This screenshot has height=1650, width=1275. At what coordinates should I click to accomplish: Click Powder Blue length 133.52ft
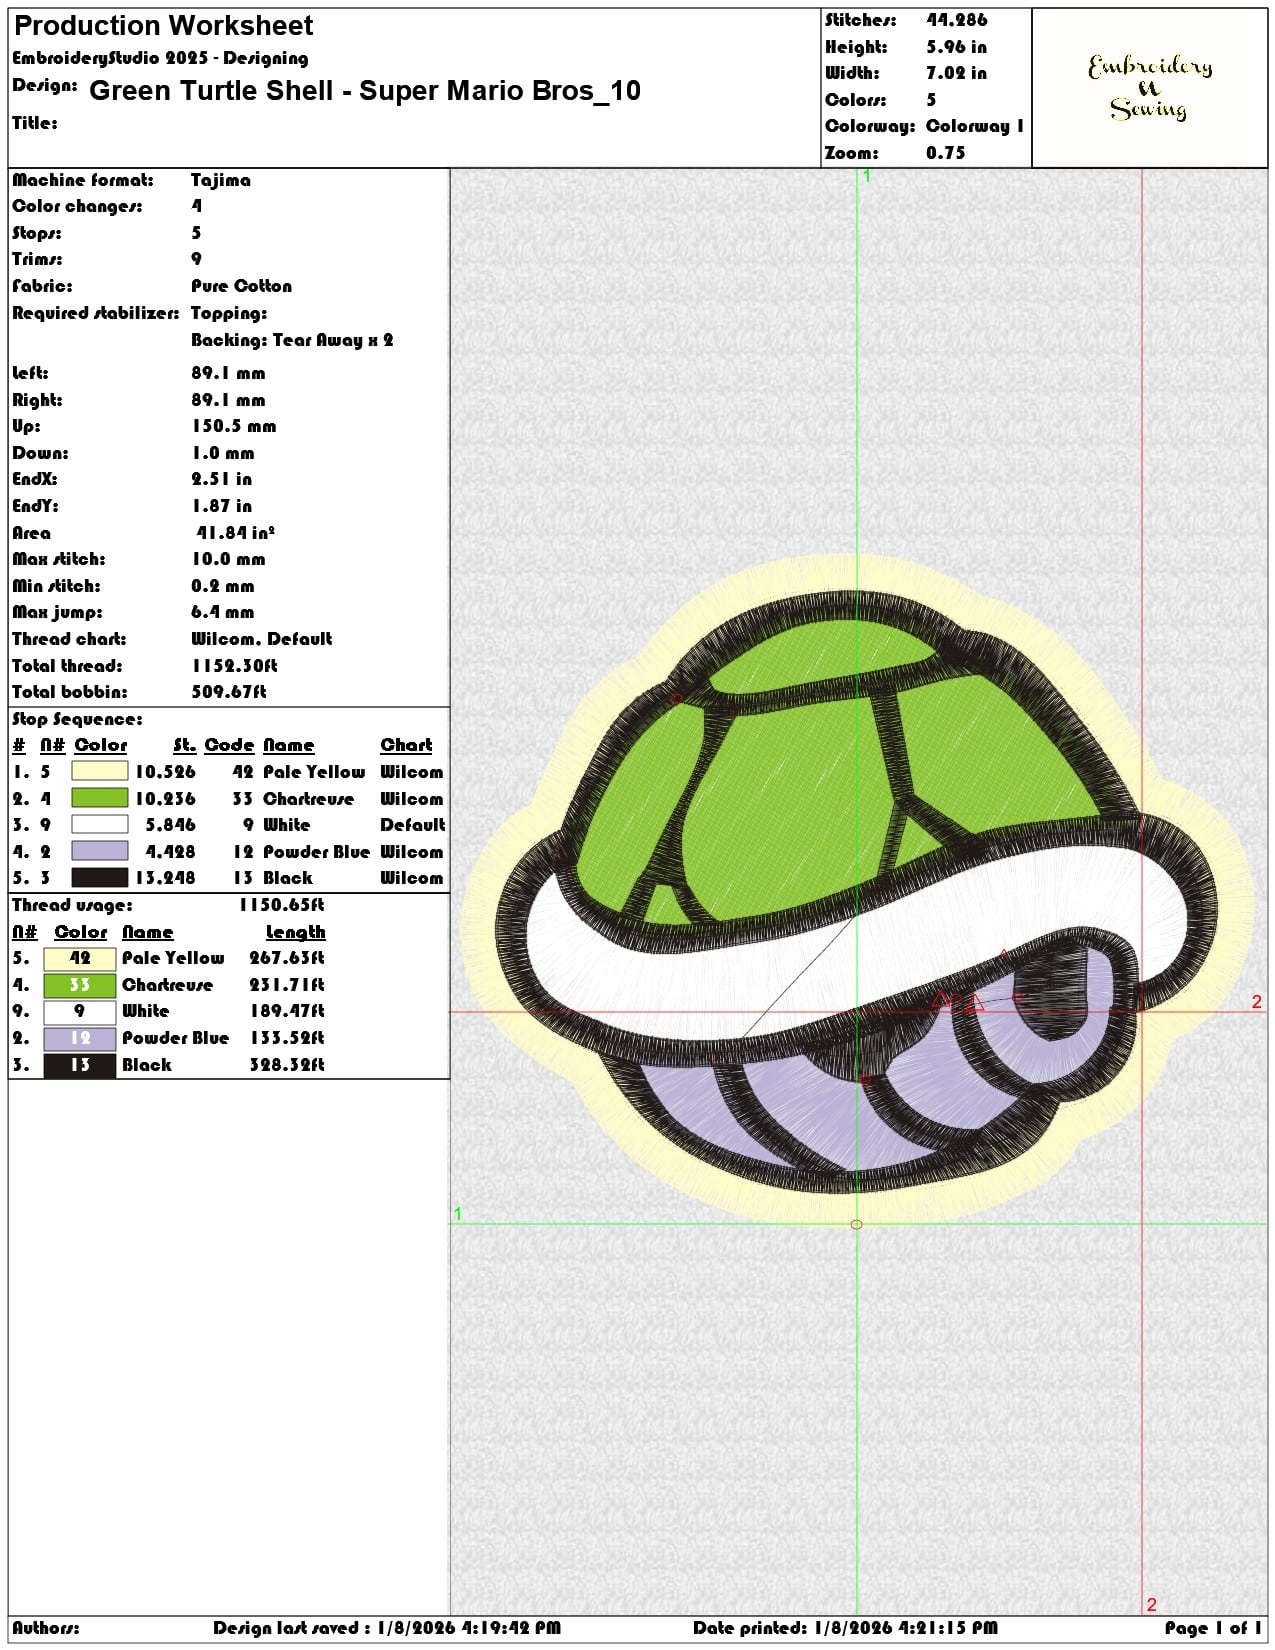287,1038
